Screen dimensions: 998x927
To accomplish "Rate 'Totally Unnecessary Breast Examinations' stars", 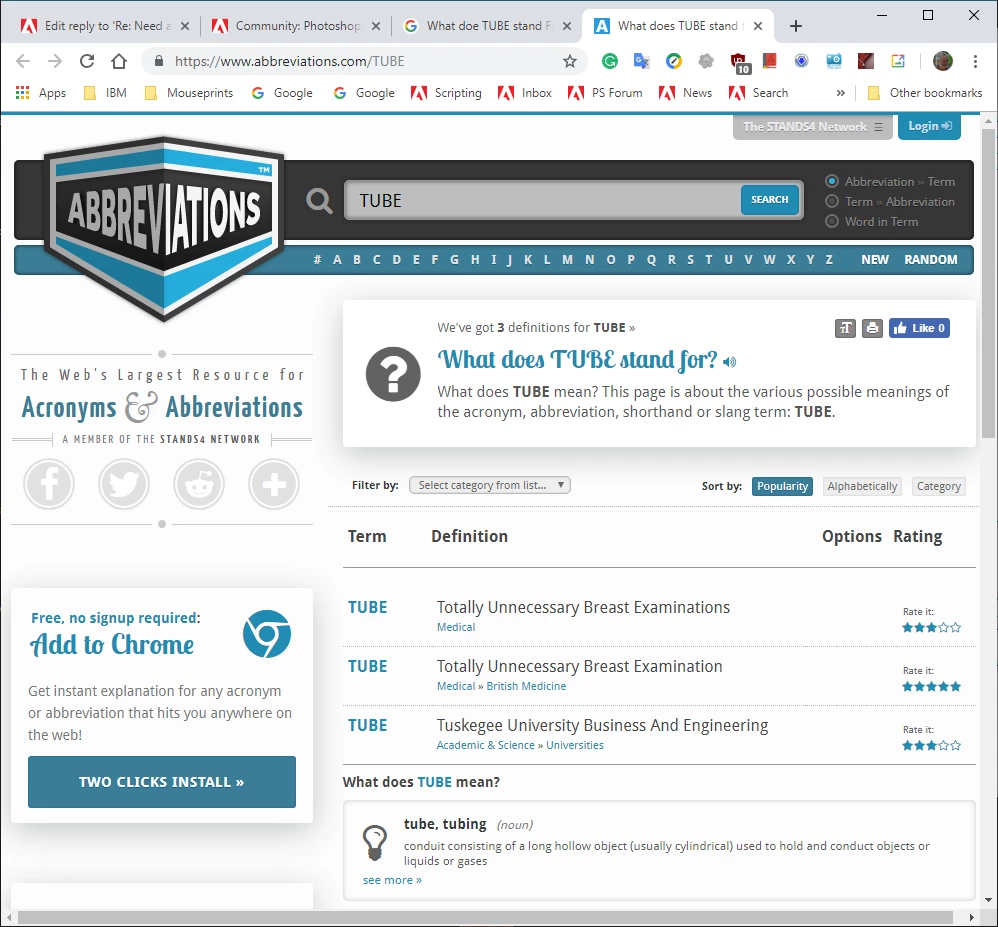I will [931, 628].
